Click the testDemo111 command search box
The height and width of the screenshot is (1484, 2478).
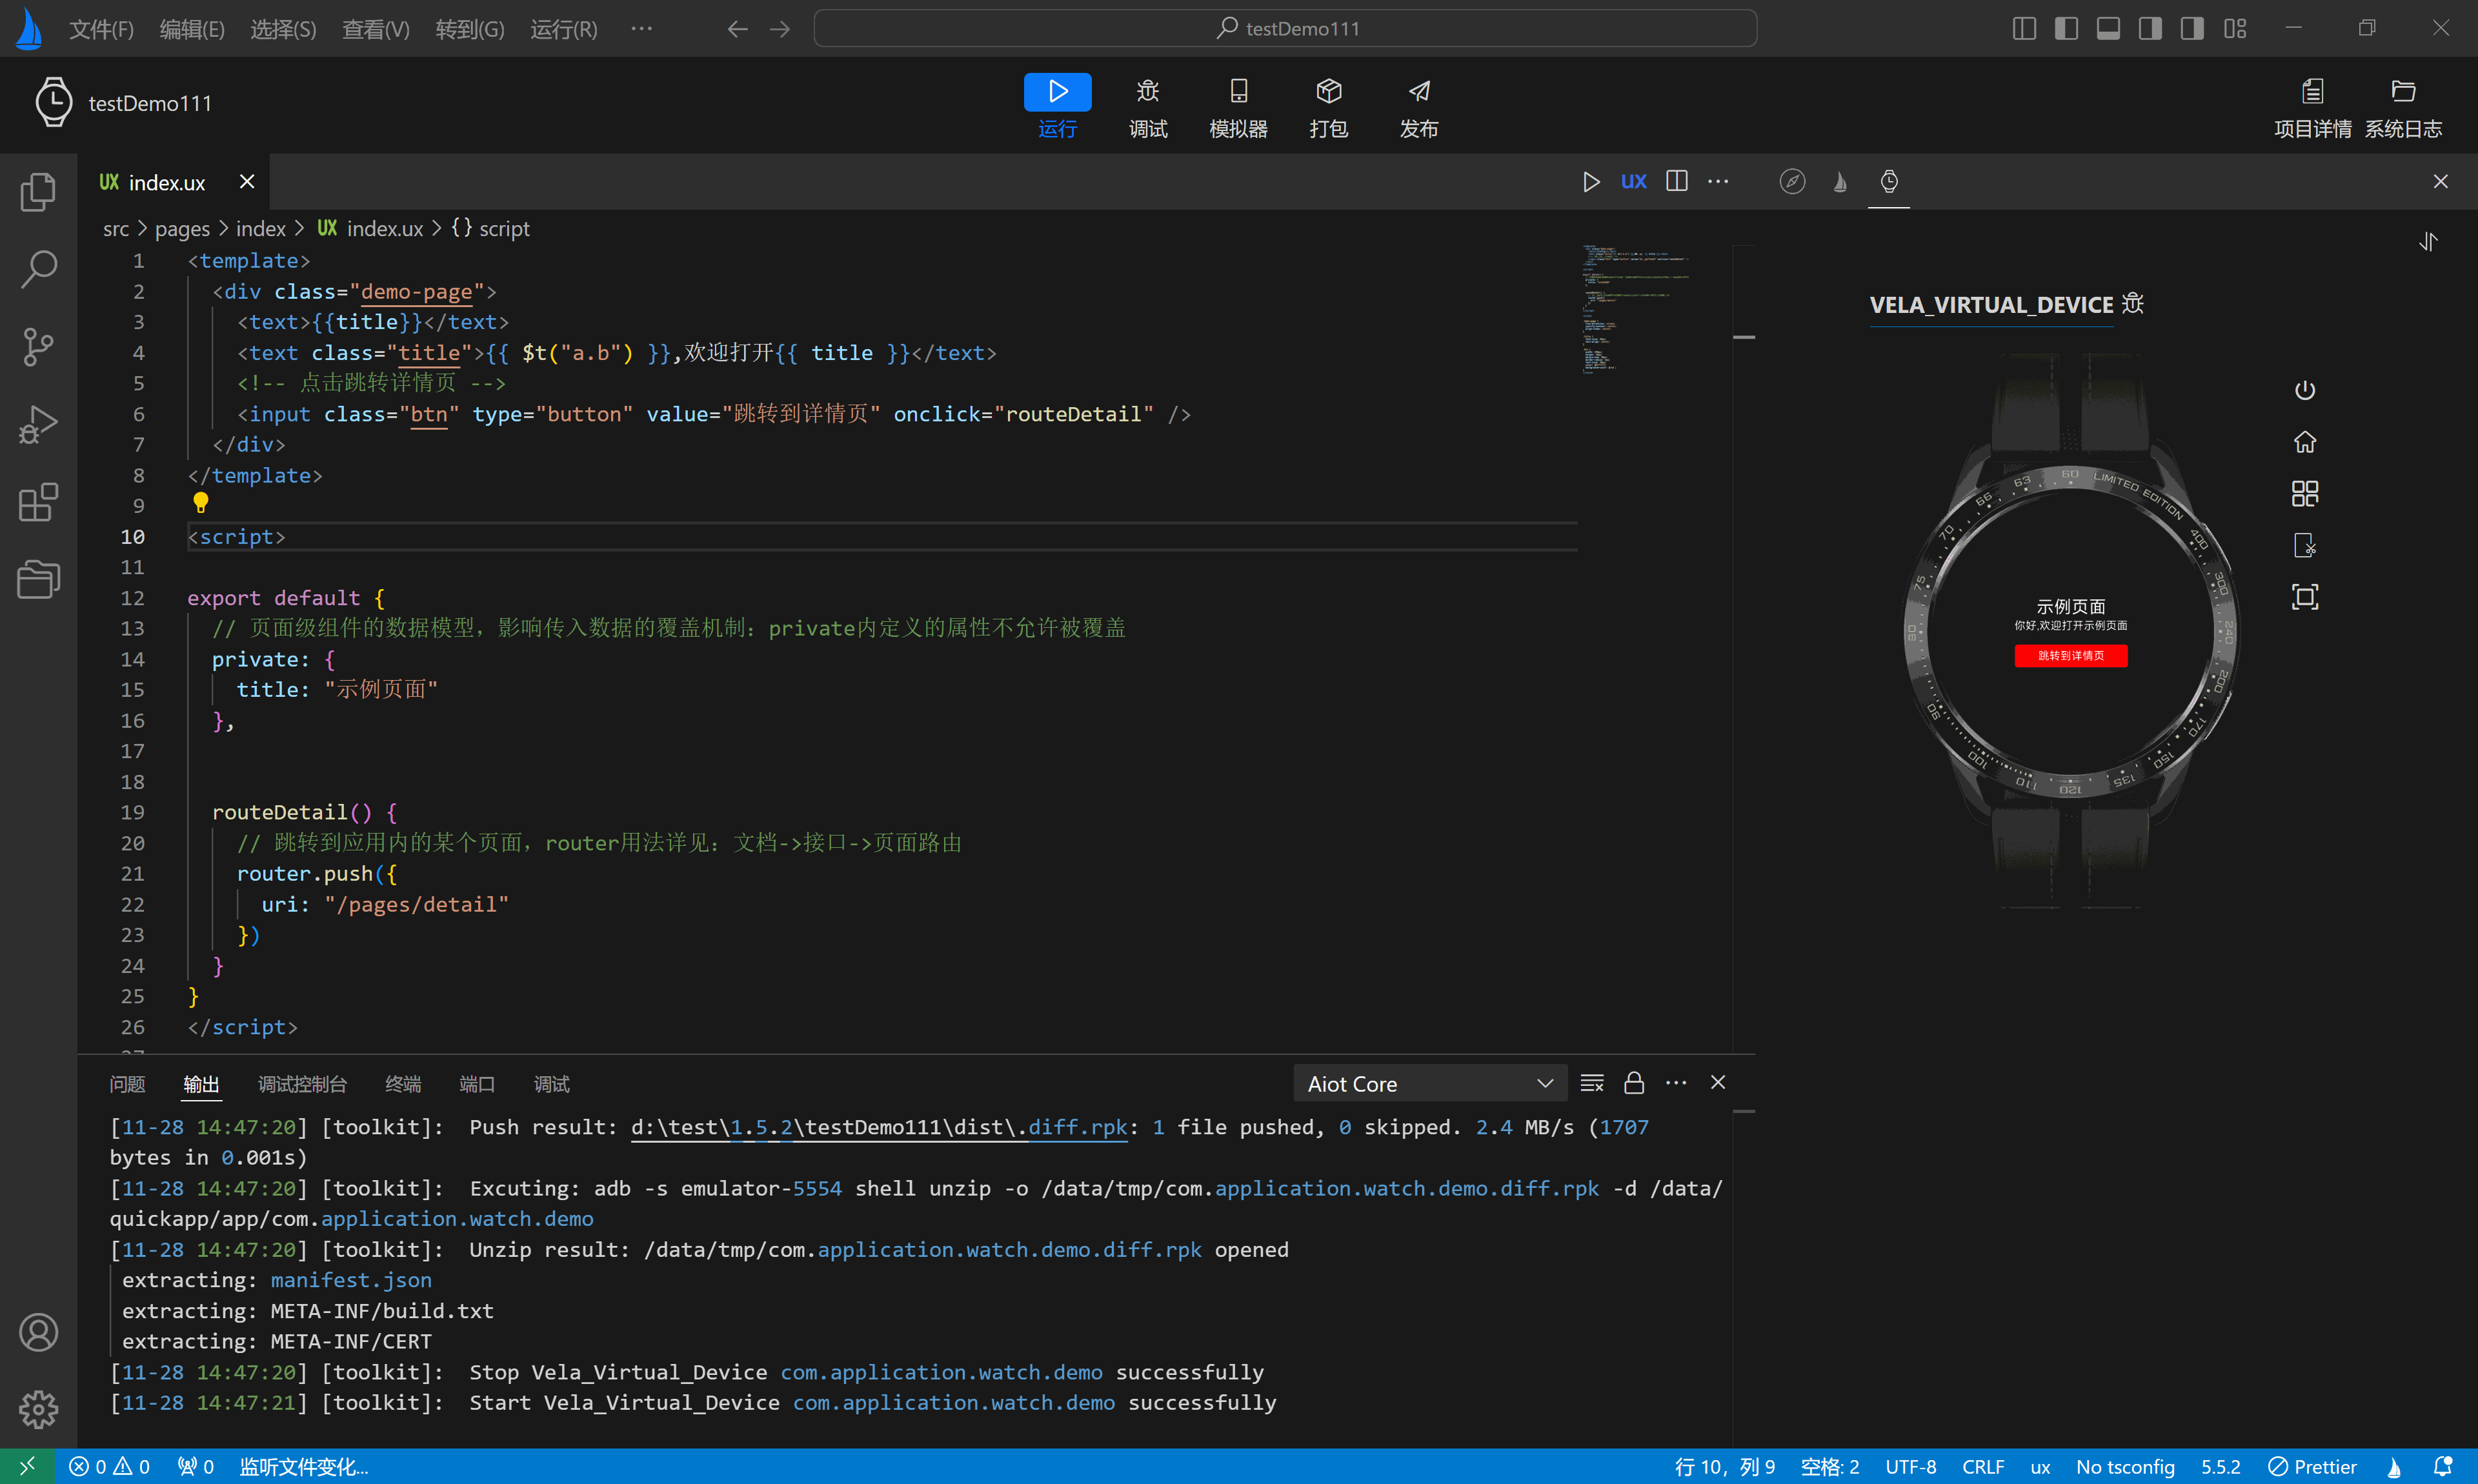tap(1285, 28)
